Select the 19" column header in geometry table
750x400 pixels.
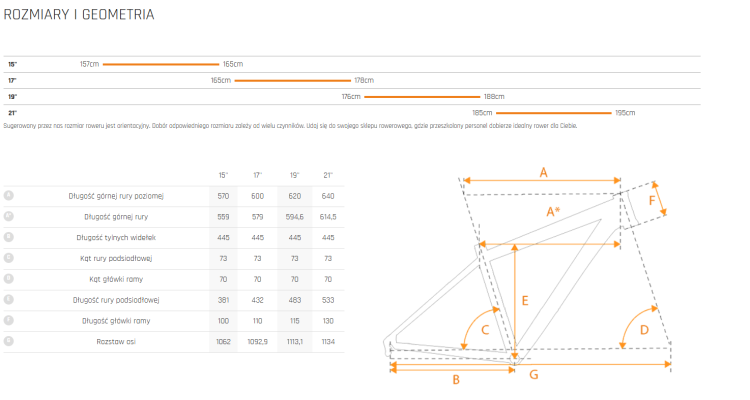pos(295,175)
